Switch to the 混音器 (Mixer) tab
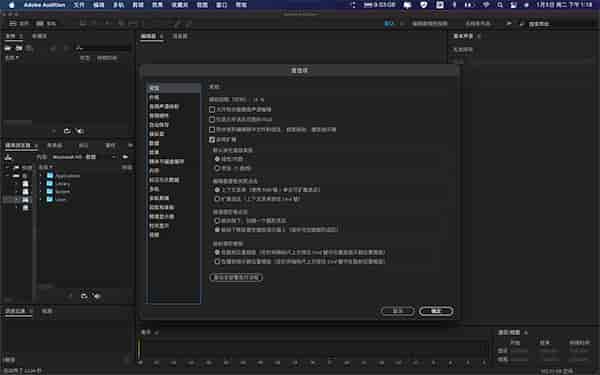This screenshot has width=600, height=375. 180,36
